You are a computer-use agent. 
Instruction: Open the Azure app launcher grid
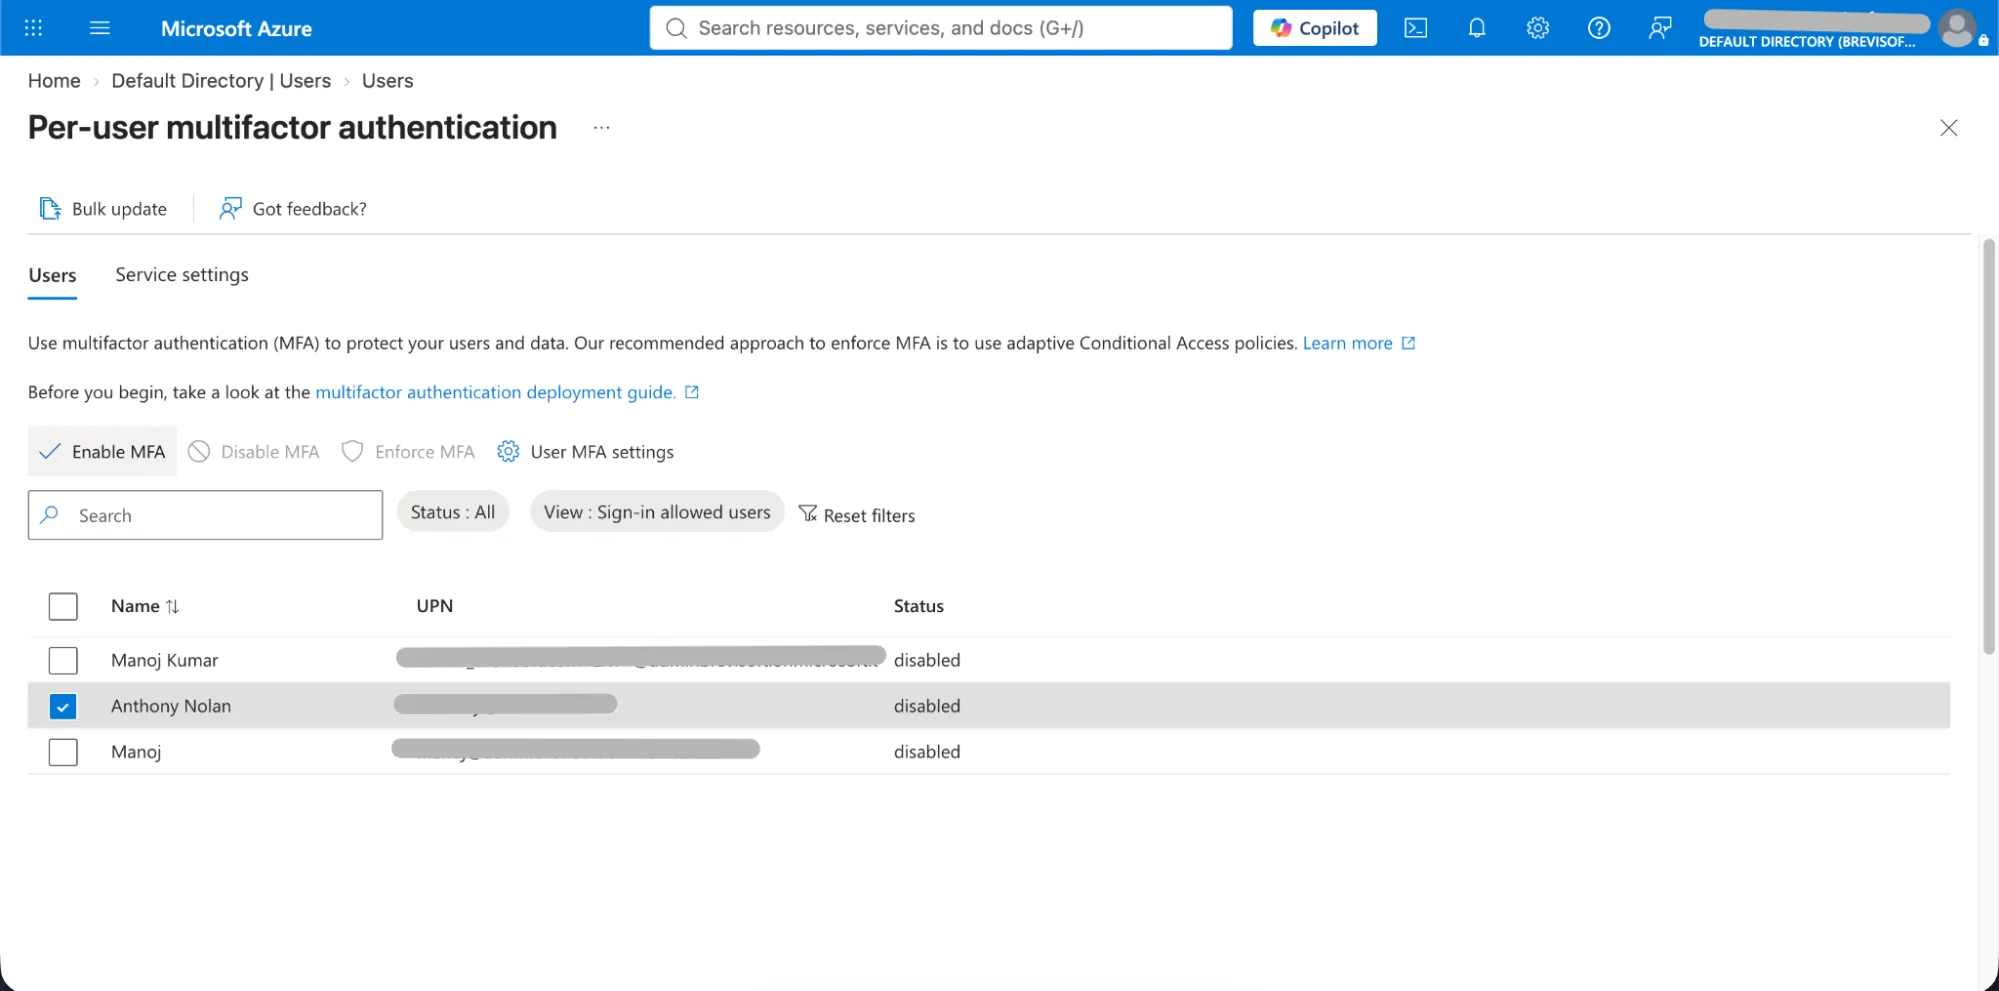pyautogui.click(x=33, y=28)
